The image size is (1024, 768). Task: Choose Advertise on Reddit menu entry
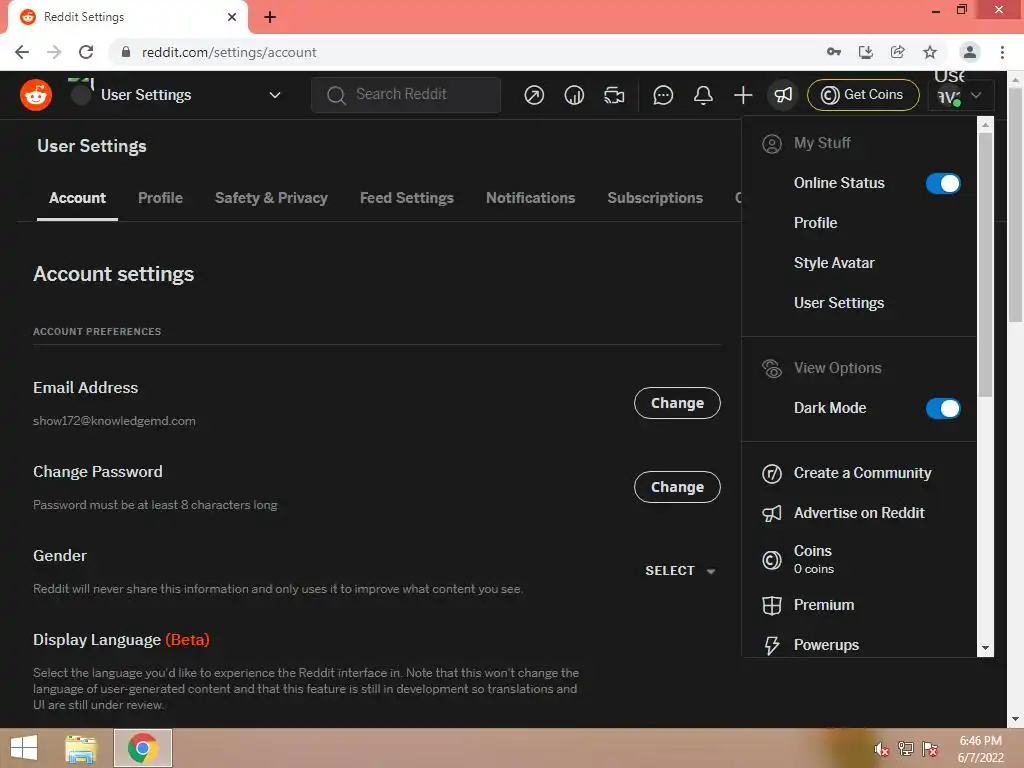tap(859, 513)
